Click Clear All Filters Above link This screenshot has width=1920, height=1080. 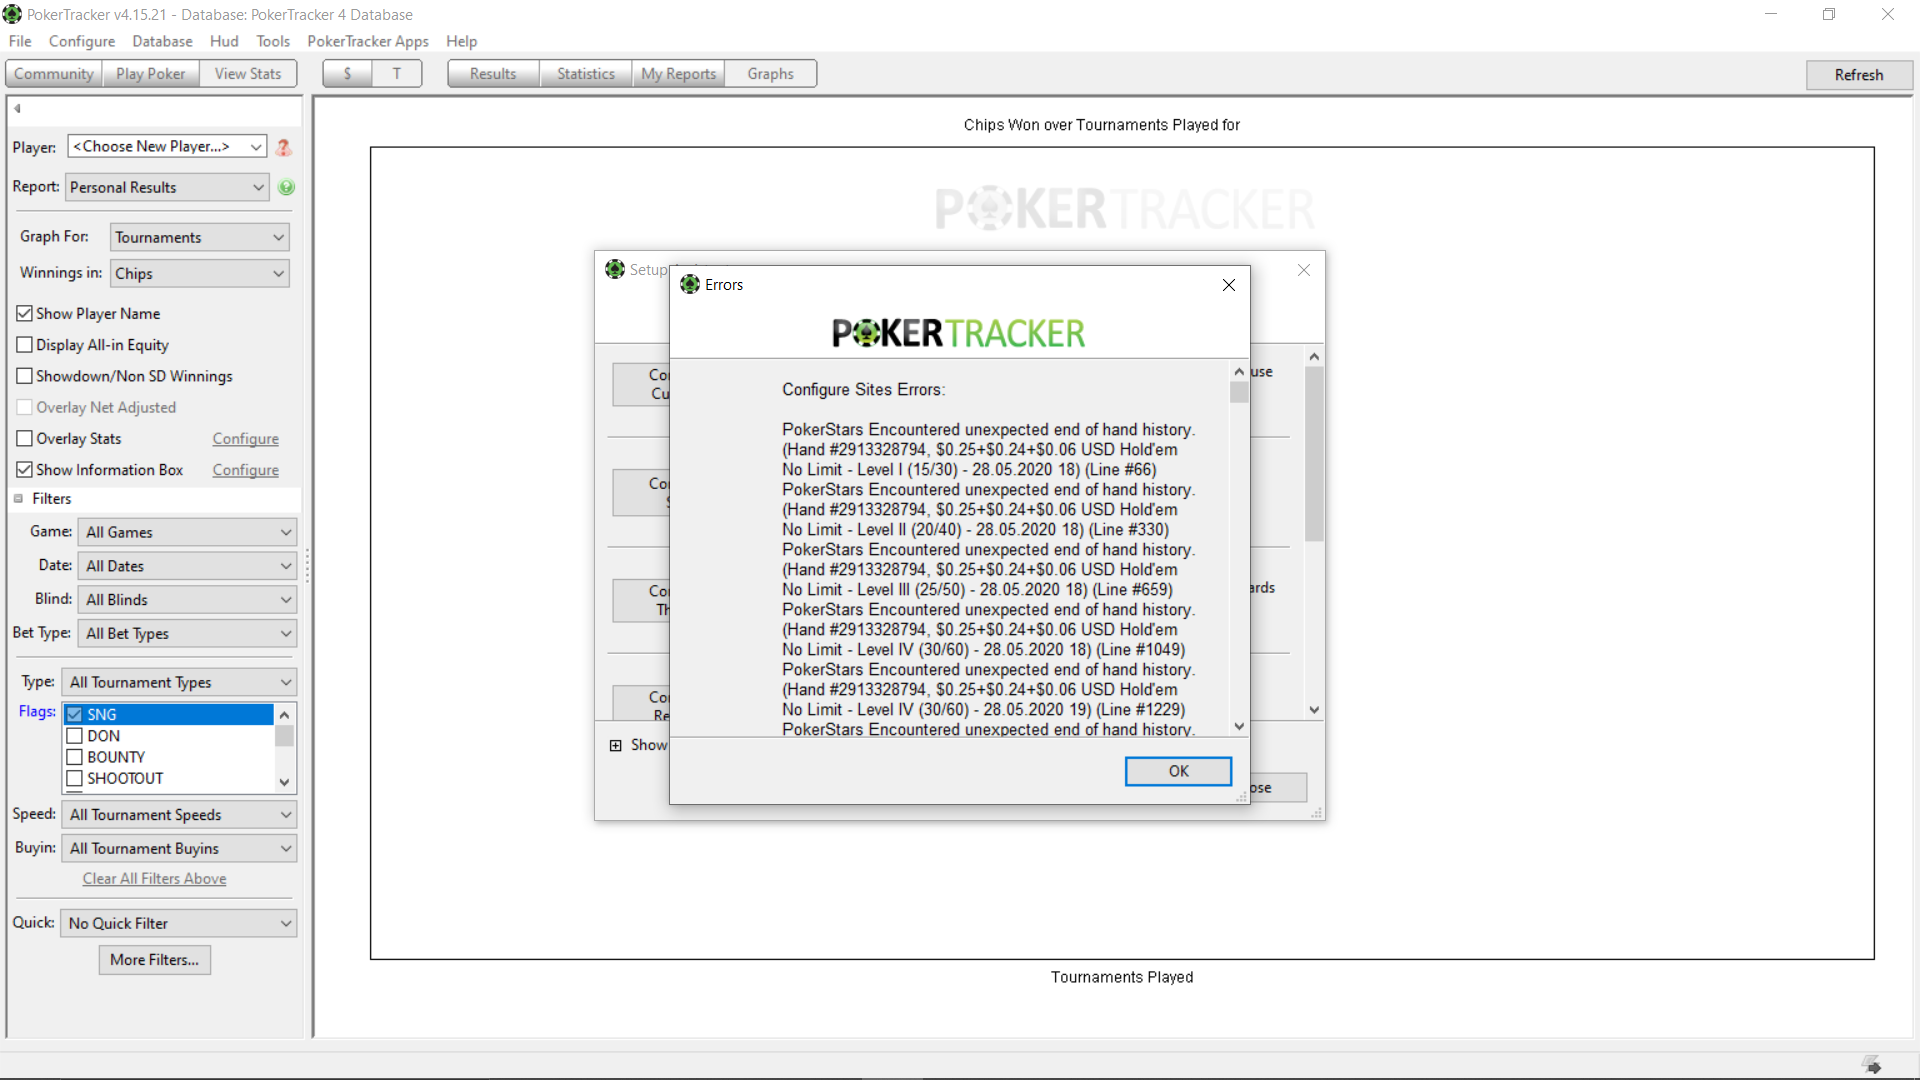coord(155,879)
